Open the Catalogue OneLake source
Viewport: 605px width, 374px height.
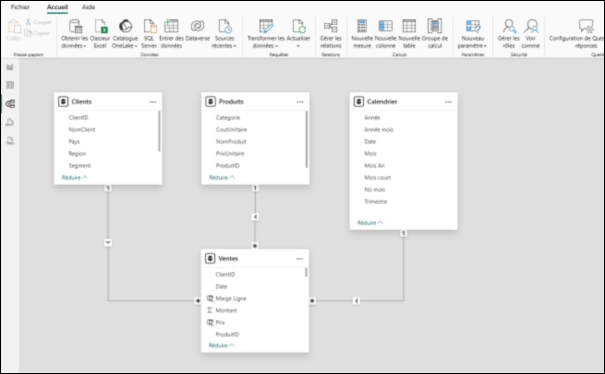(x=125, y=34)
